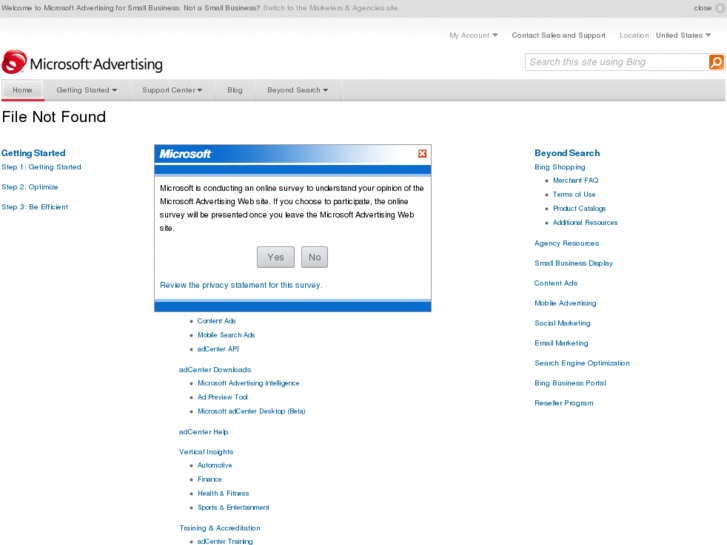Open Terms of Use link
The width and height of the screenshot is (727, 545).
[574, 194]
